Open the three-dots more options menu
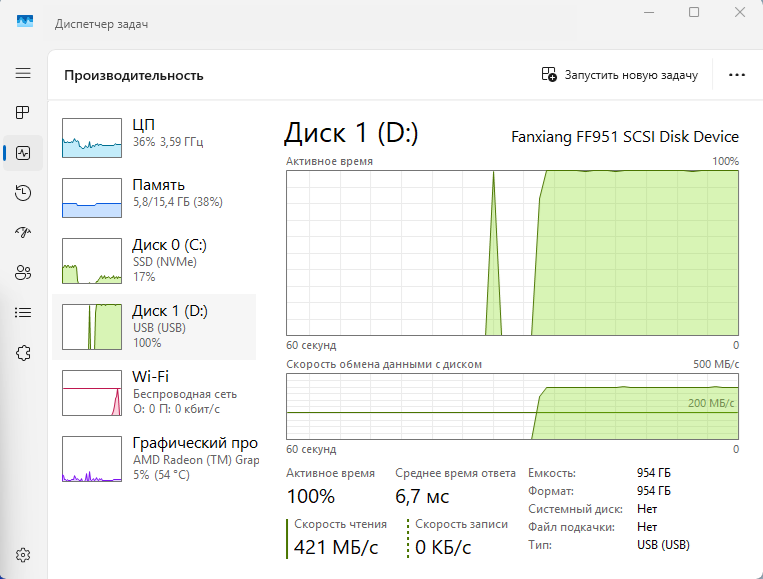This screenshot has height=579, width=763. pyautogui.click(x=738, y=75)
